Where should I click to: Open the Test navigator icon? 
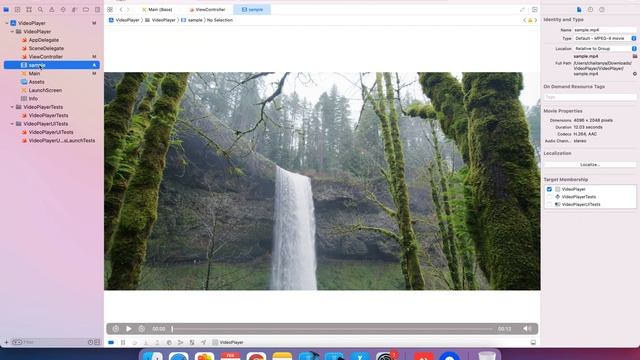(x=63, y=9)
